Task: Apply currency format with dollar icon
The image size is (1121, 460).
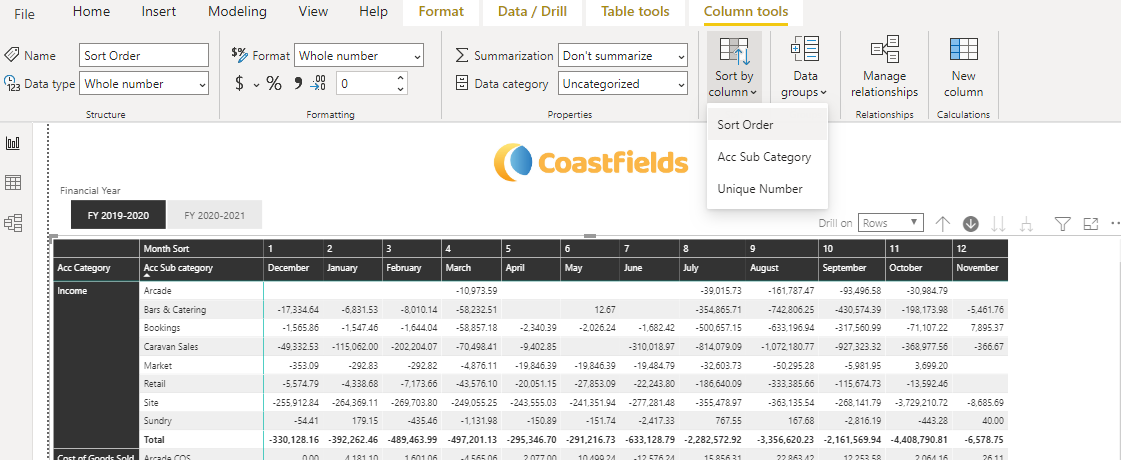Action: [x=239, y=84]
